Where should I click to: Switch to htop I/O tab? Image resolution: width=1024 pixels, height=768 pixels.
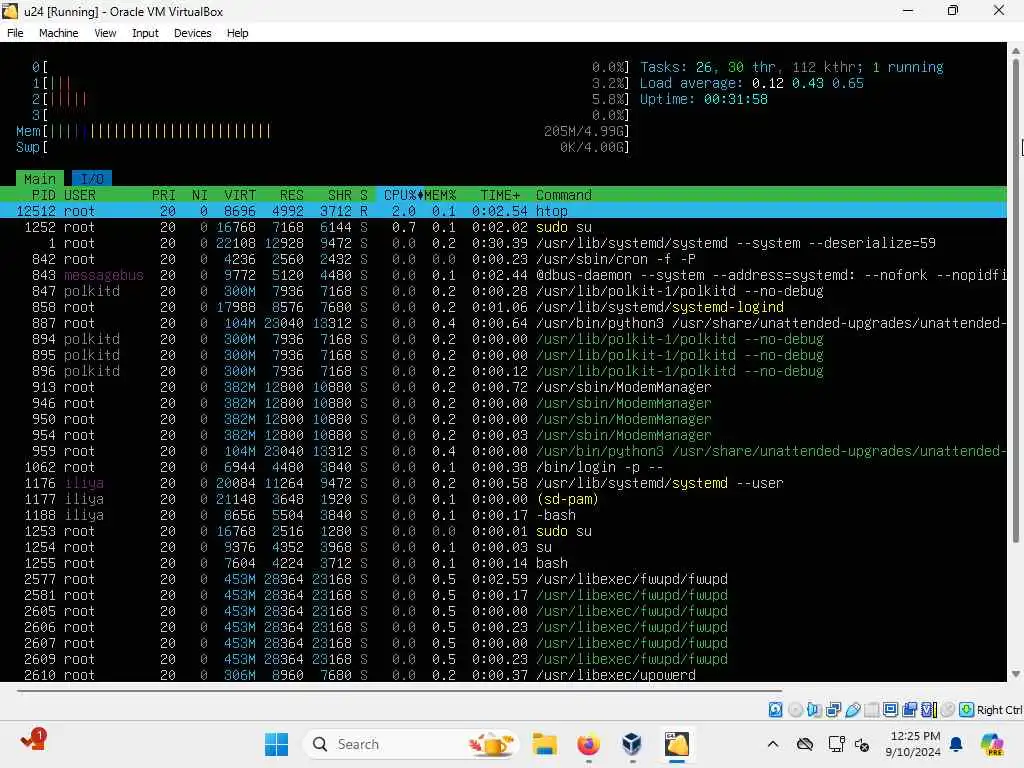coord(92,178)
